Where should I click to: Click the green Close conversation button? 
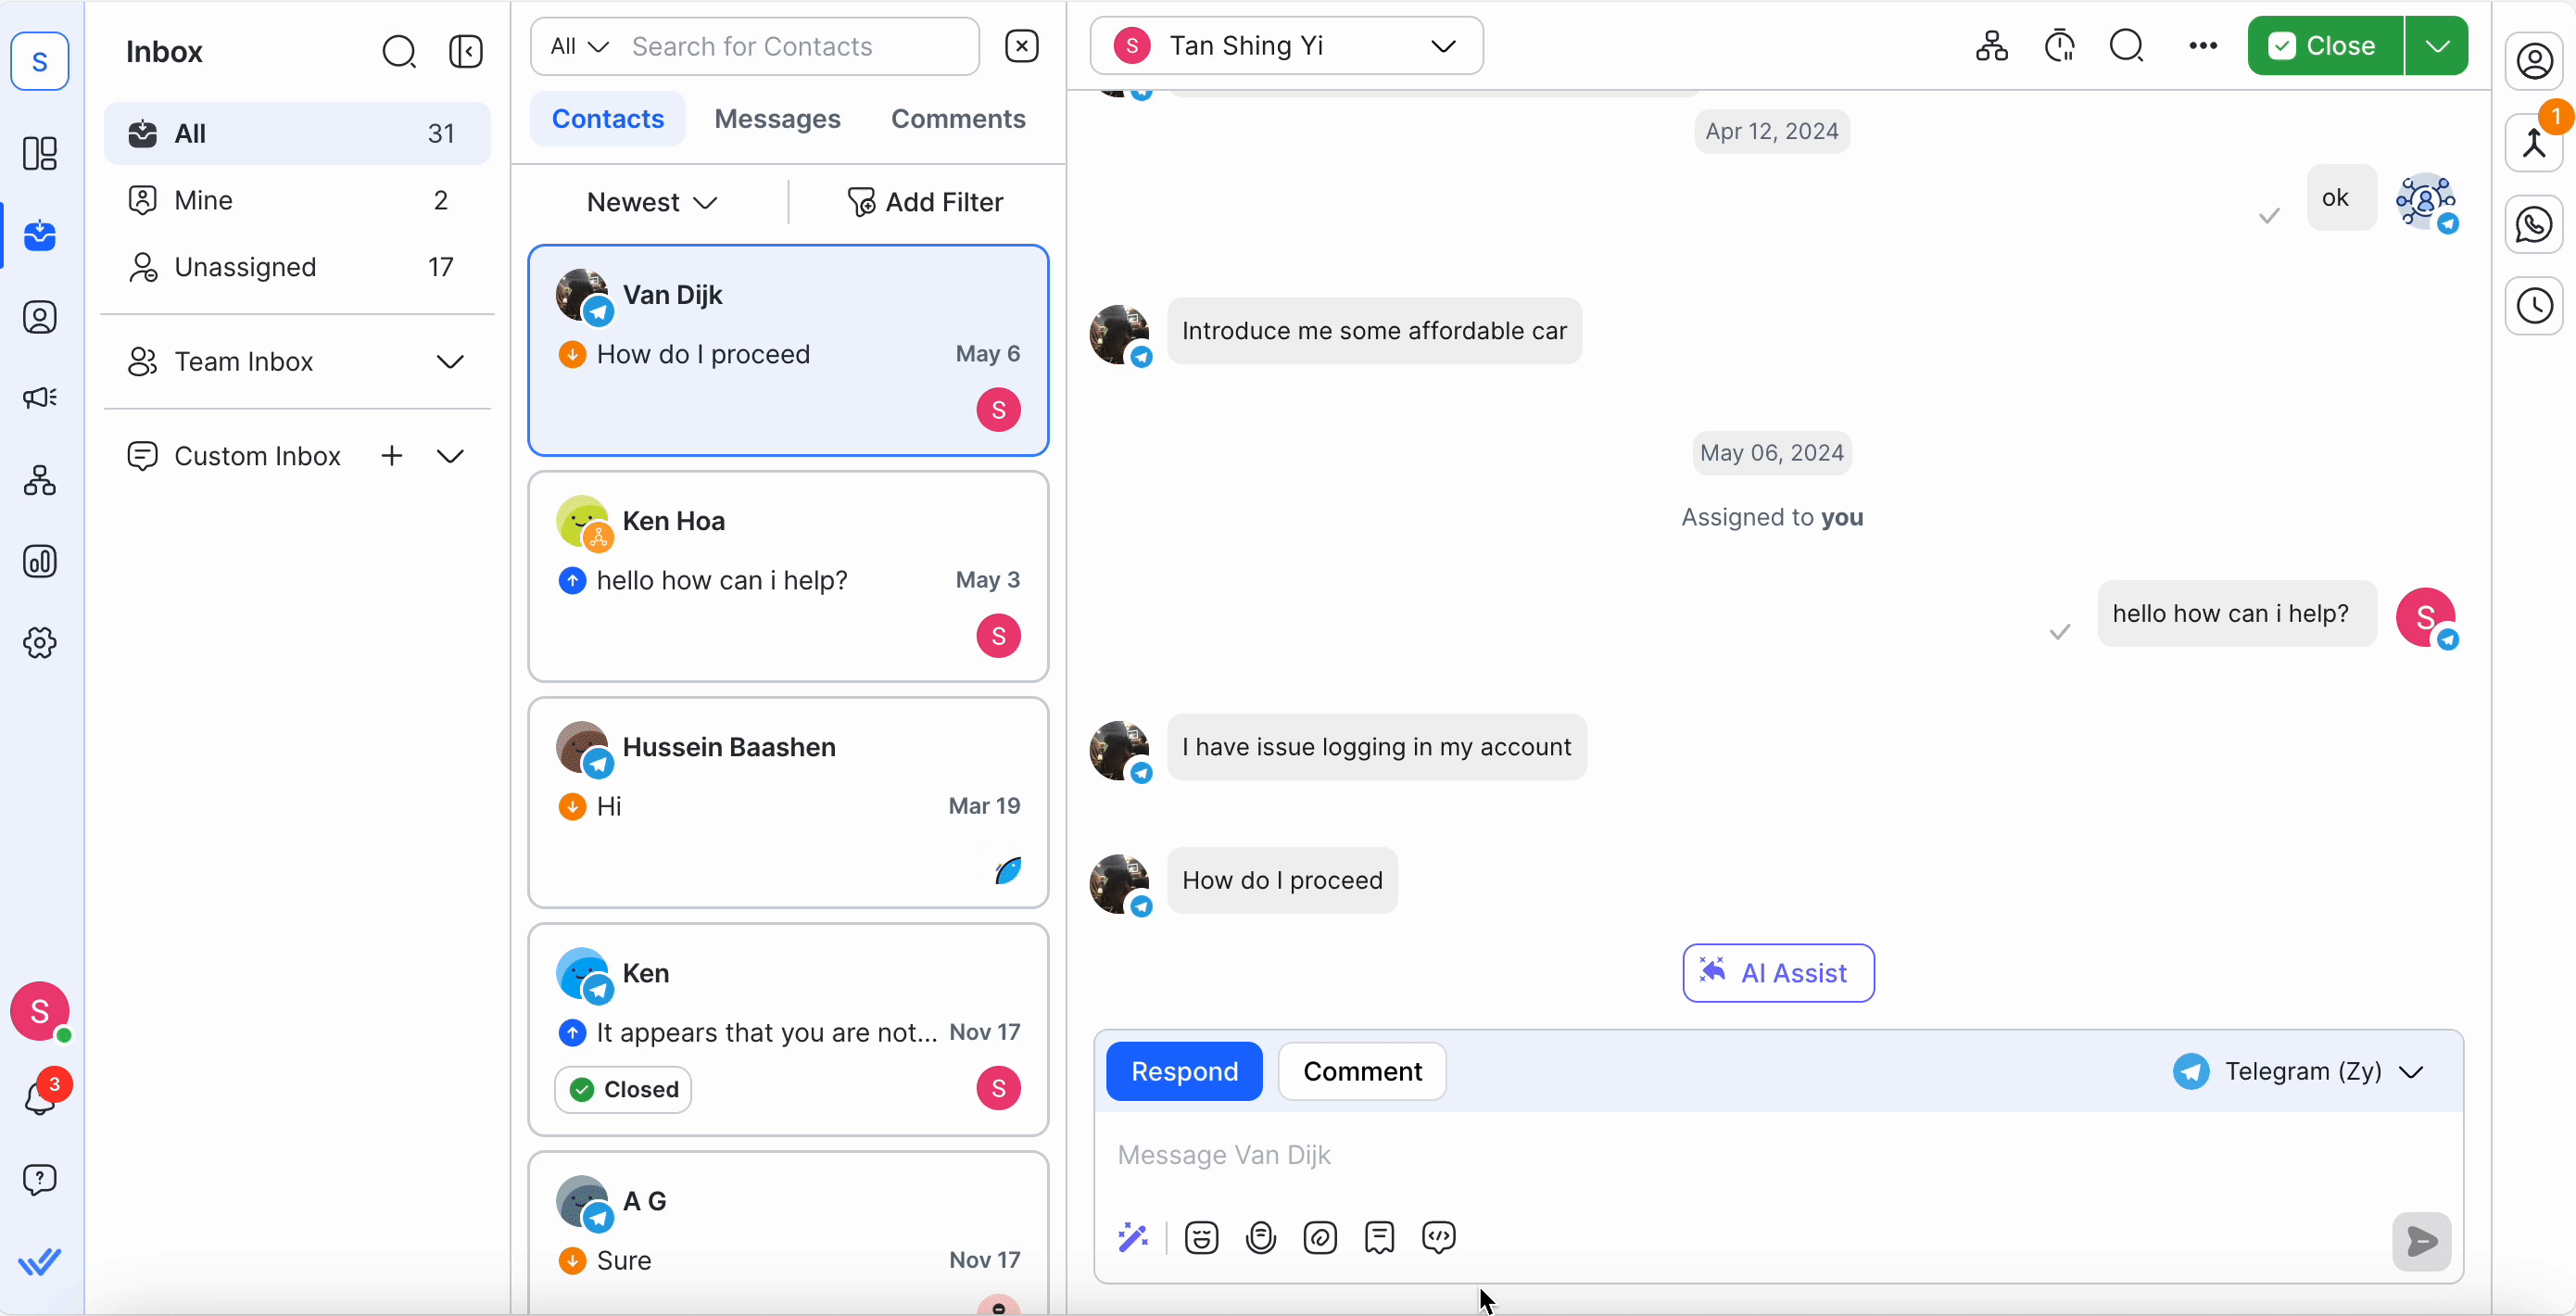[x=2324, y=46]
